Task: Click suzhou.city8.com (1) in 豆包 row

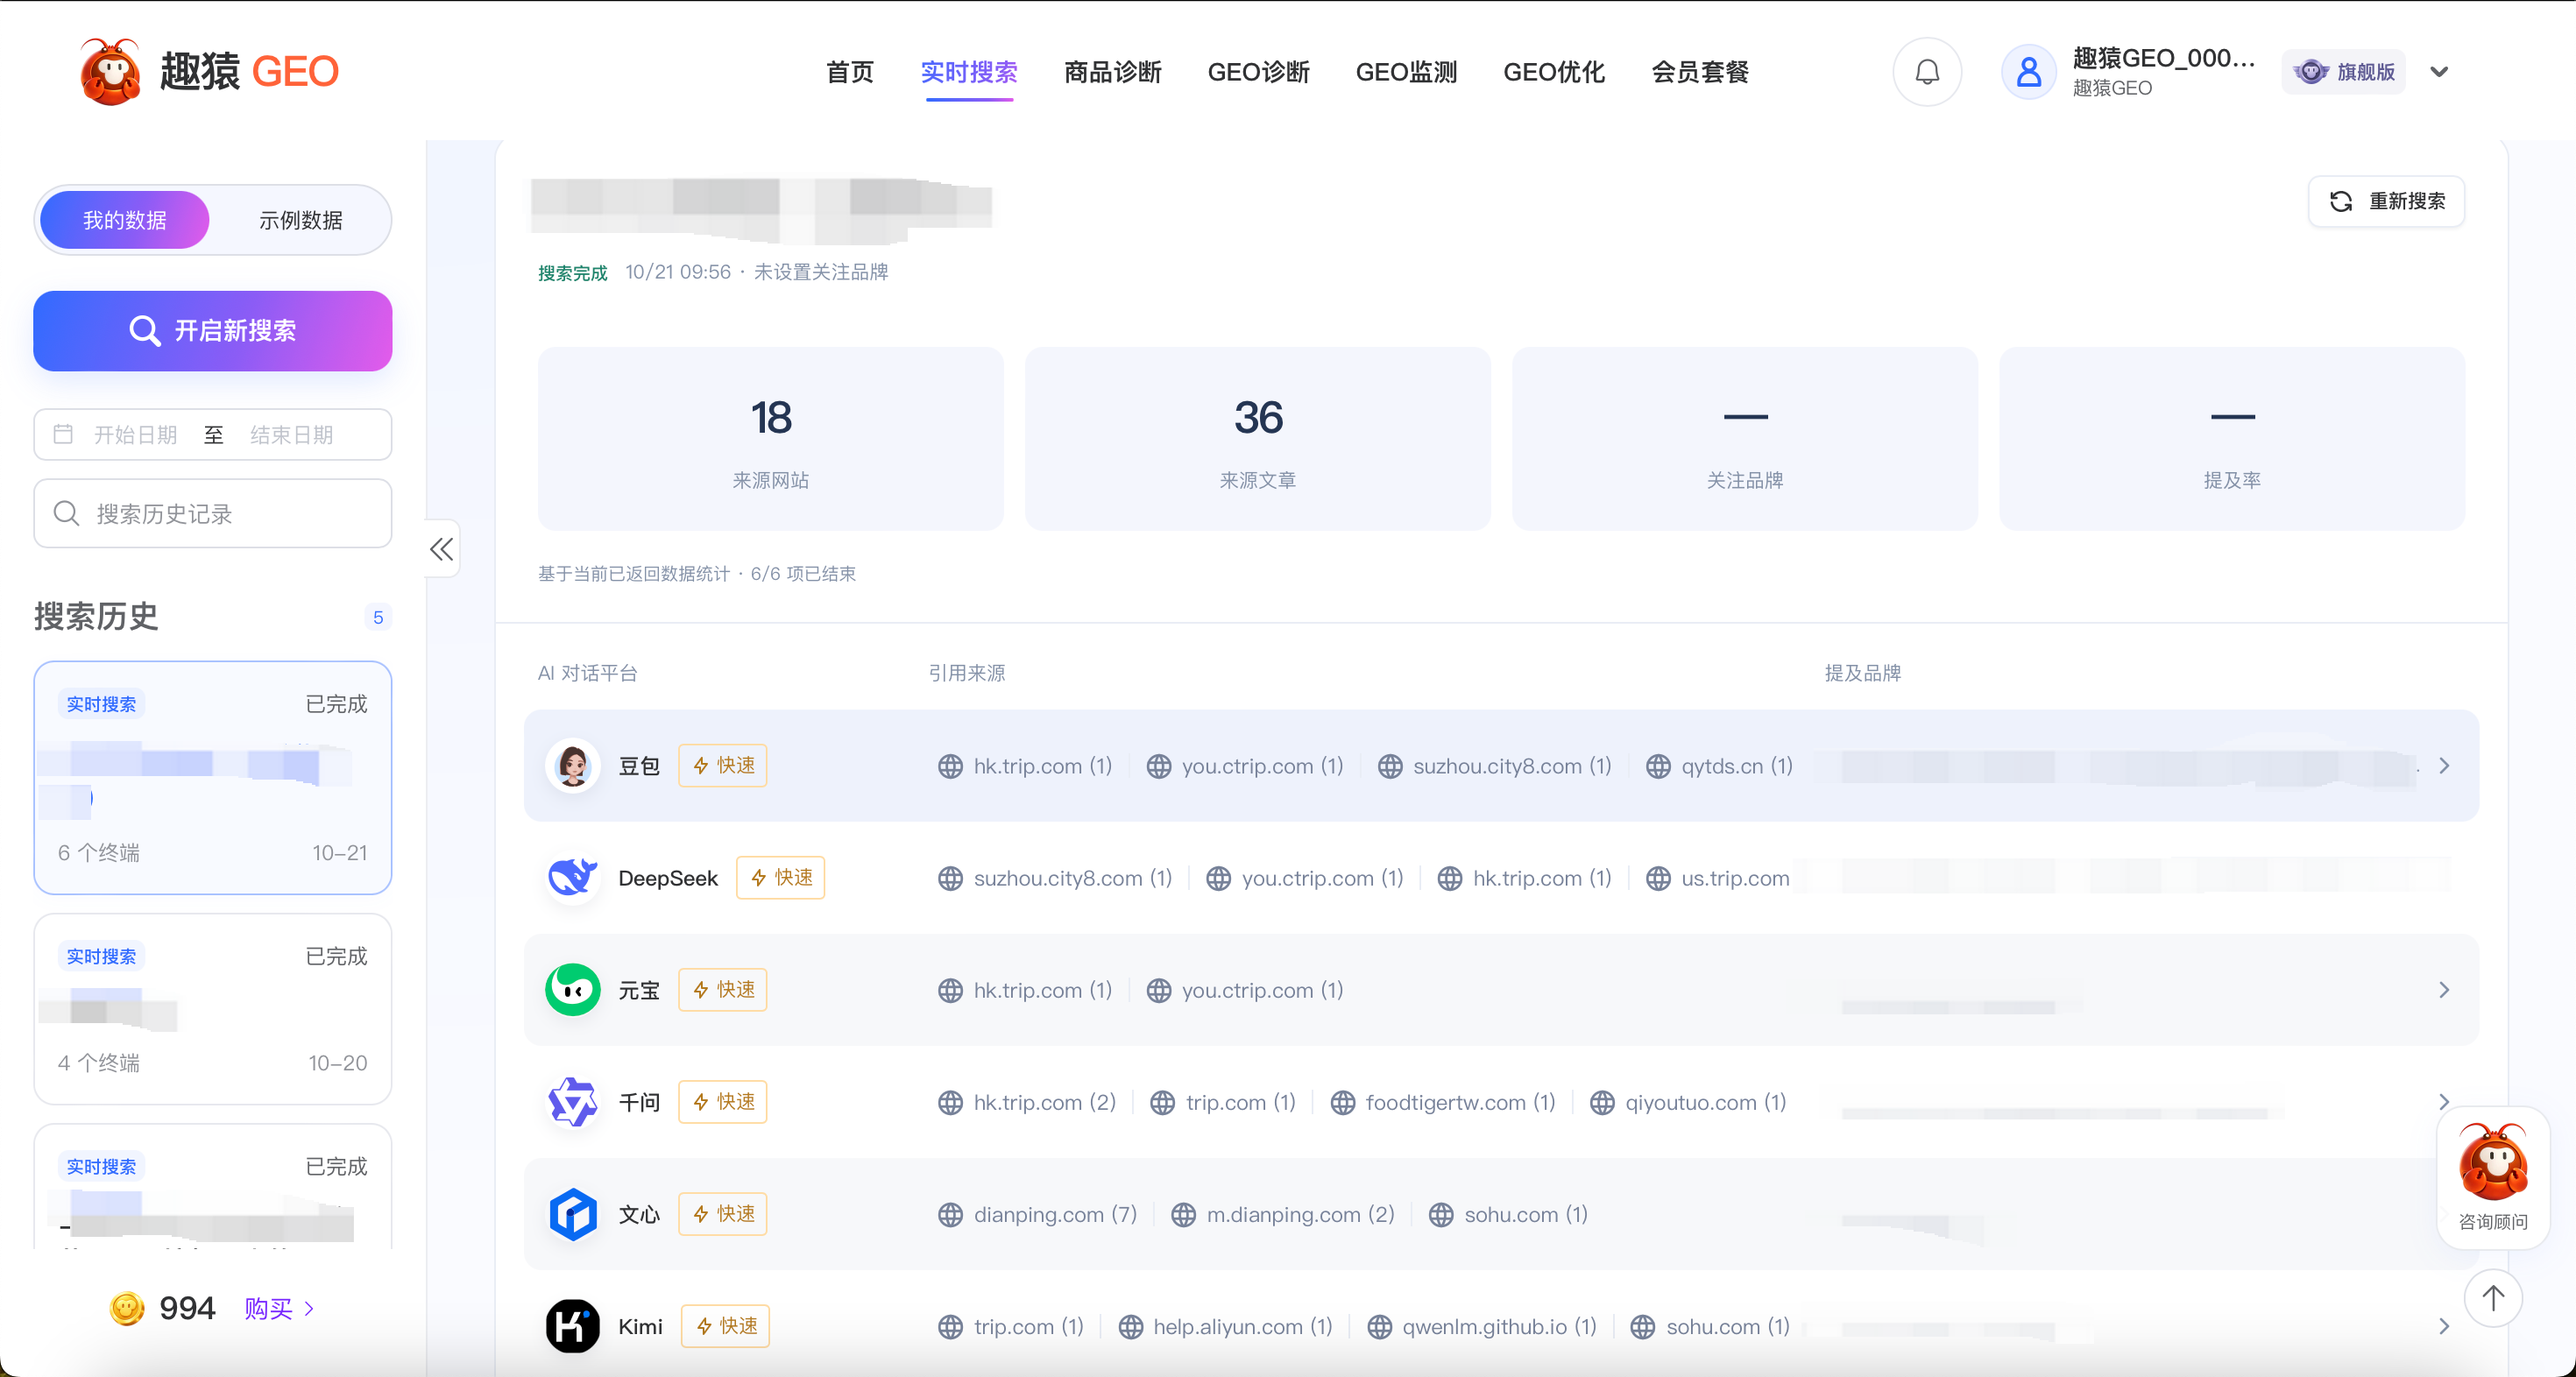Action: pos(1495,766)
